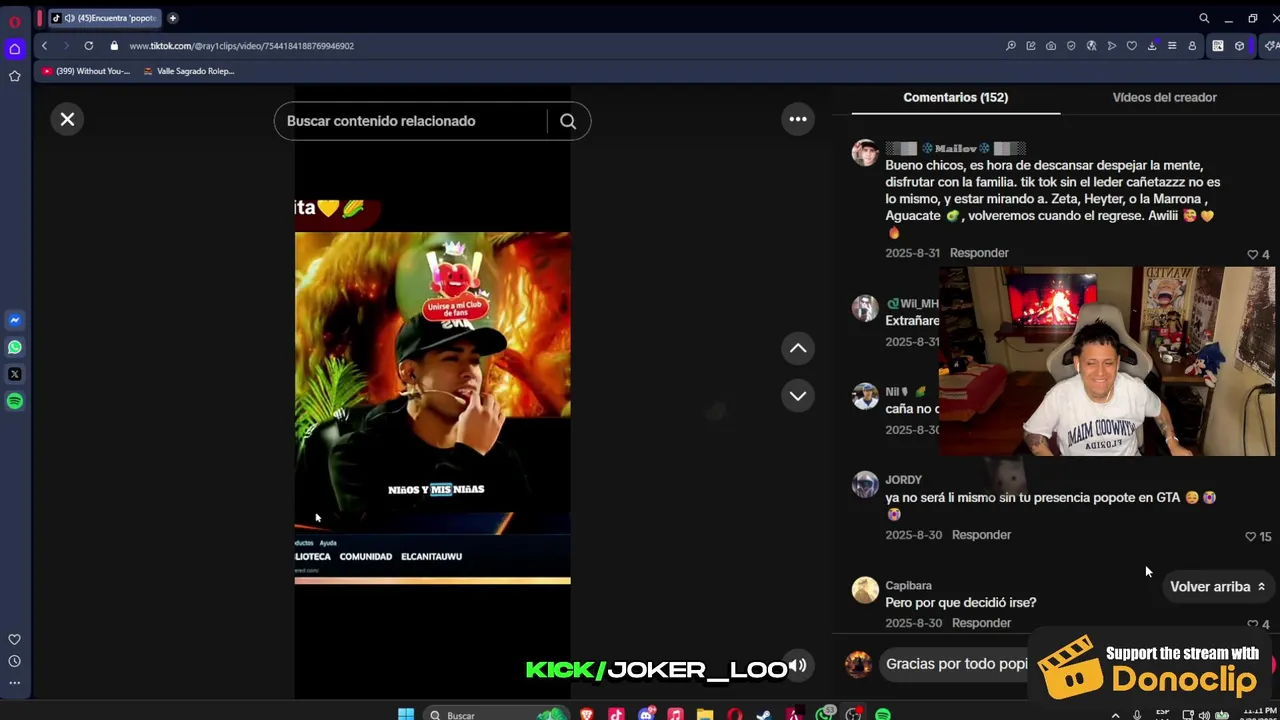Viewport: 1280px width, 720px height.
Task: Open browser downloads icon
Action: tap(1152, 46)
